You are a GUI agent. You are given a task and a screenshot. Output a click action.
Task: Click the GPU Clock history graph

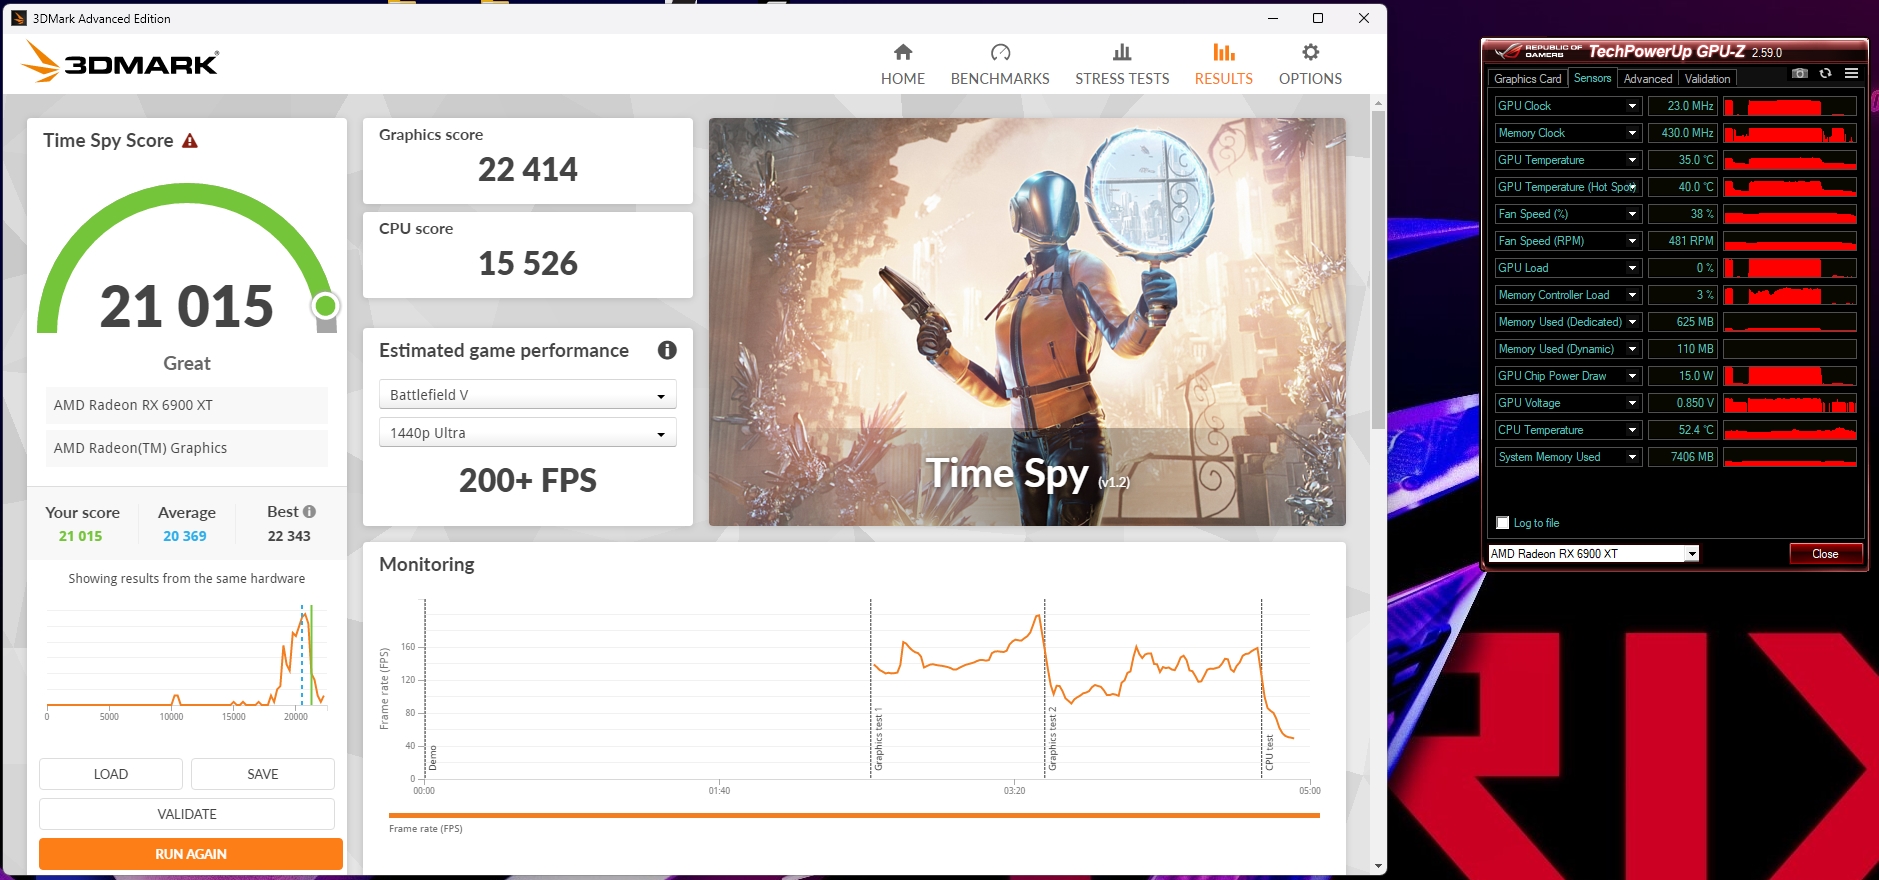point(1790,106)
